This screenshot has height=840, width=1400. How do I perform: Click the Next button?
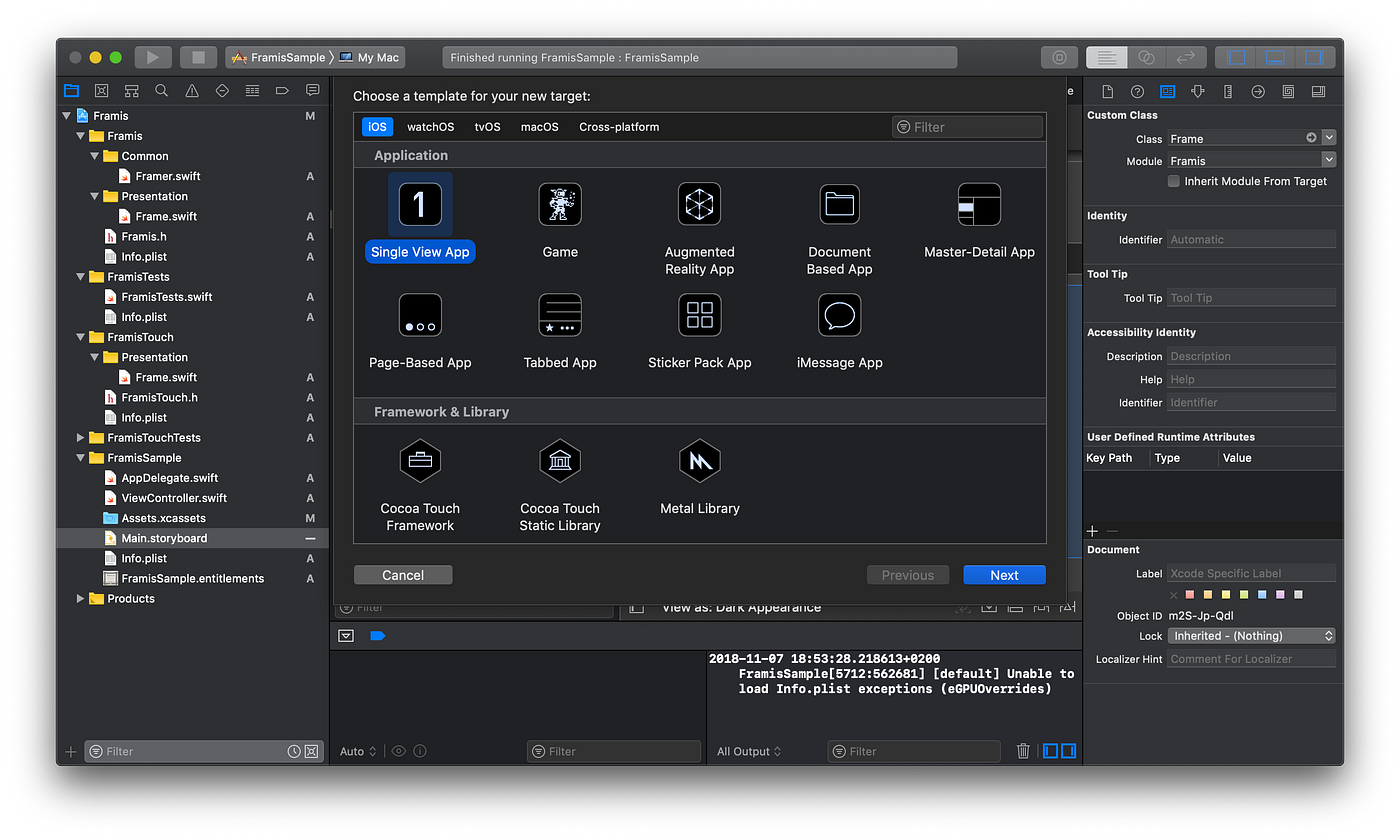tap(1004, 574)
